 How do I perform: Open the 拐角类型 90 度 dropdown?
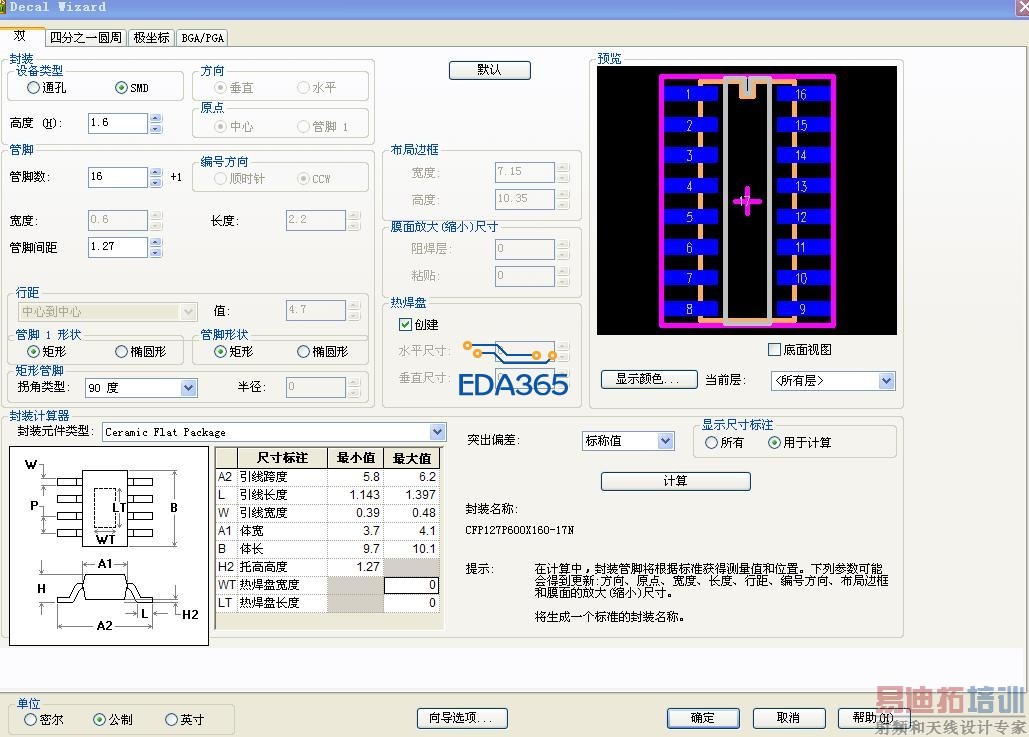point(188,388)
